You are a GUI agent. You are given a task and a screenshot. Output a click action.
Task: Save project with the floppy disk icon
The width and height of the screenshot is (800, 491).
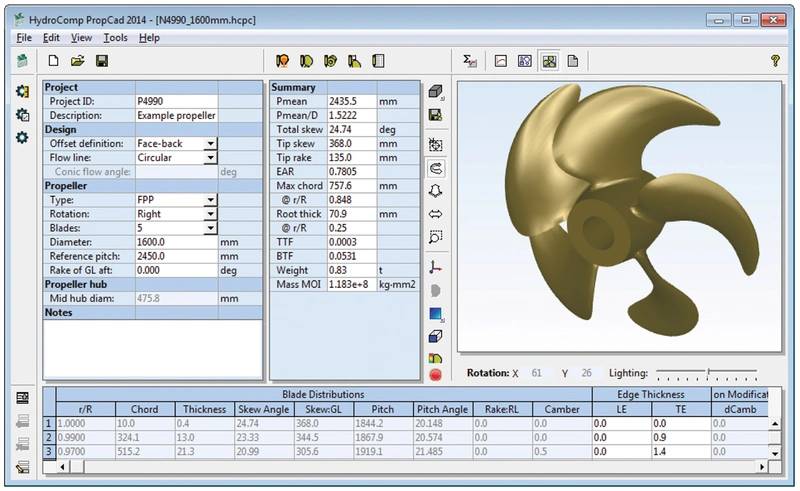(102, 61)
